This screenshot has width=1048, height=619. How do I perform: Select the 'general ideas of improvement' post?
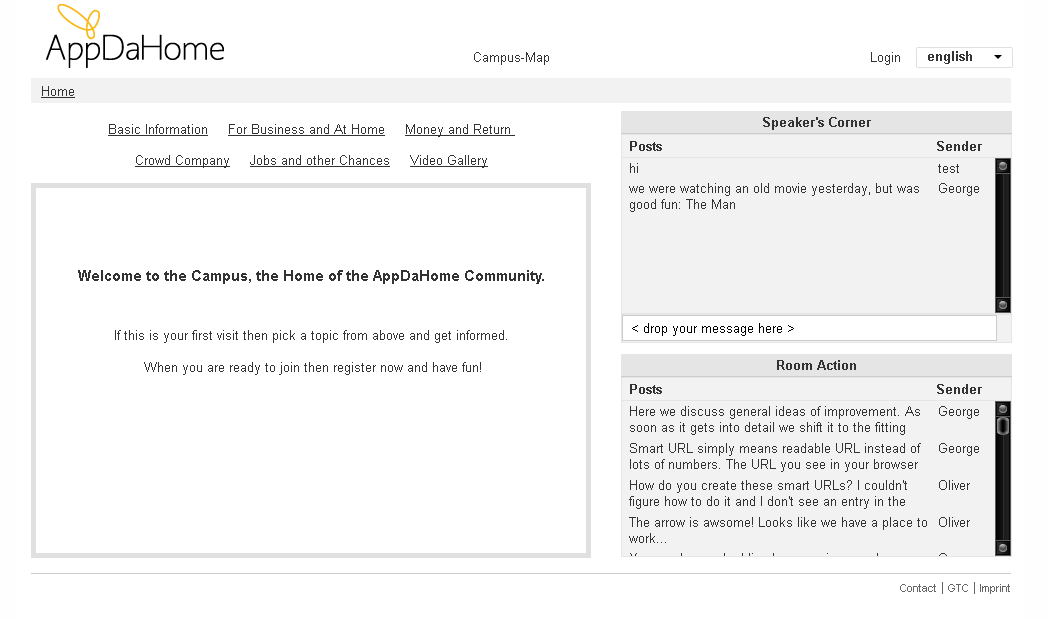click(775, 420)
